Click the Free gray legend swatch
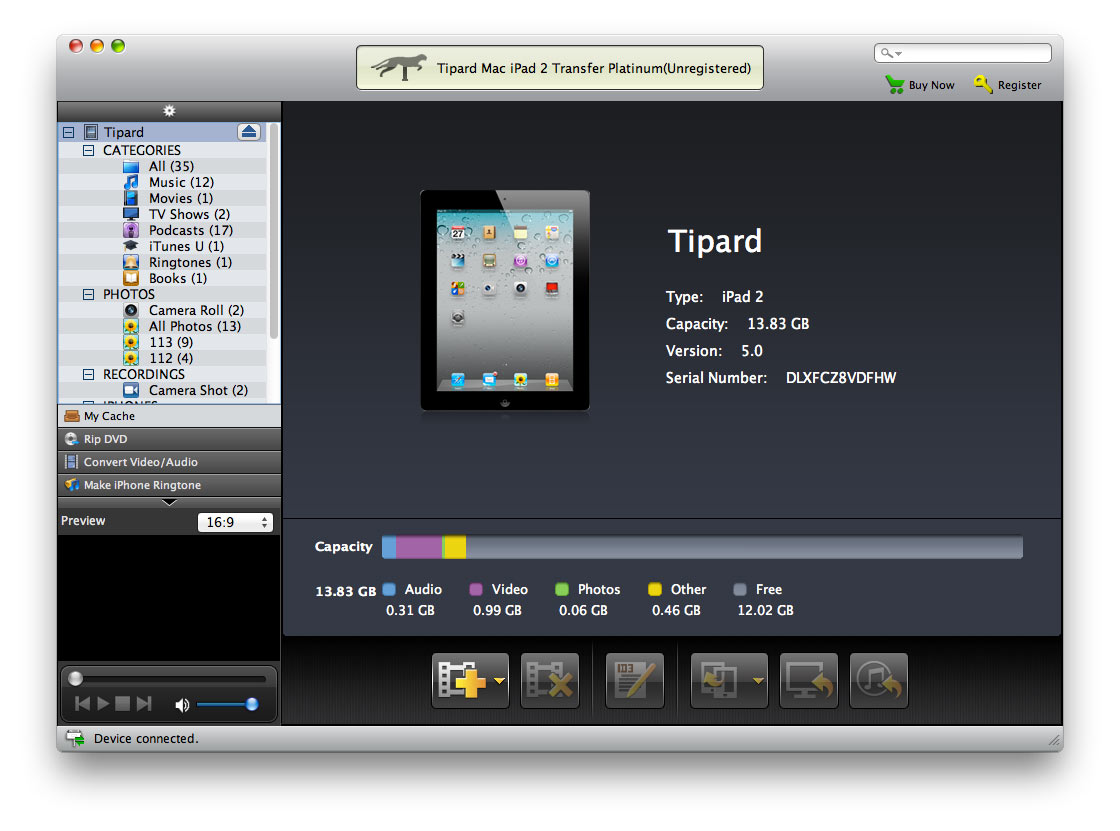This screenshot has height=831, width=1120. tap(740, 589)
